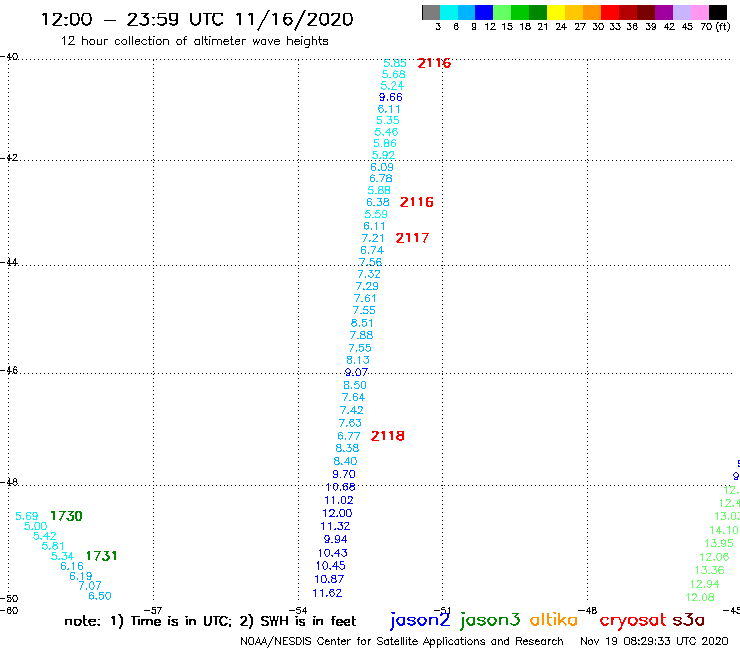Select the wave height value '8.51'
Screen dimensions: 740x650
(362, 323)
